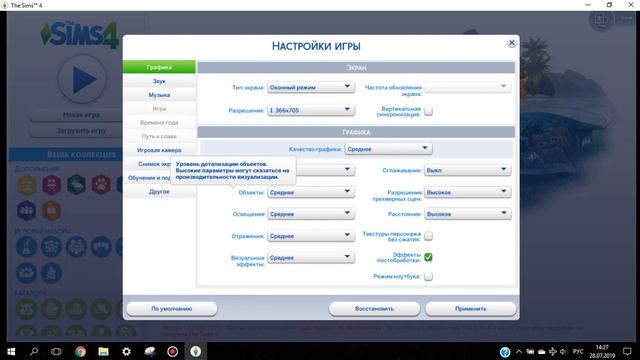
Task: Expand the Отражения dropdown
Action: (311, 236)
